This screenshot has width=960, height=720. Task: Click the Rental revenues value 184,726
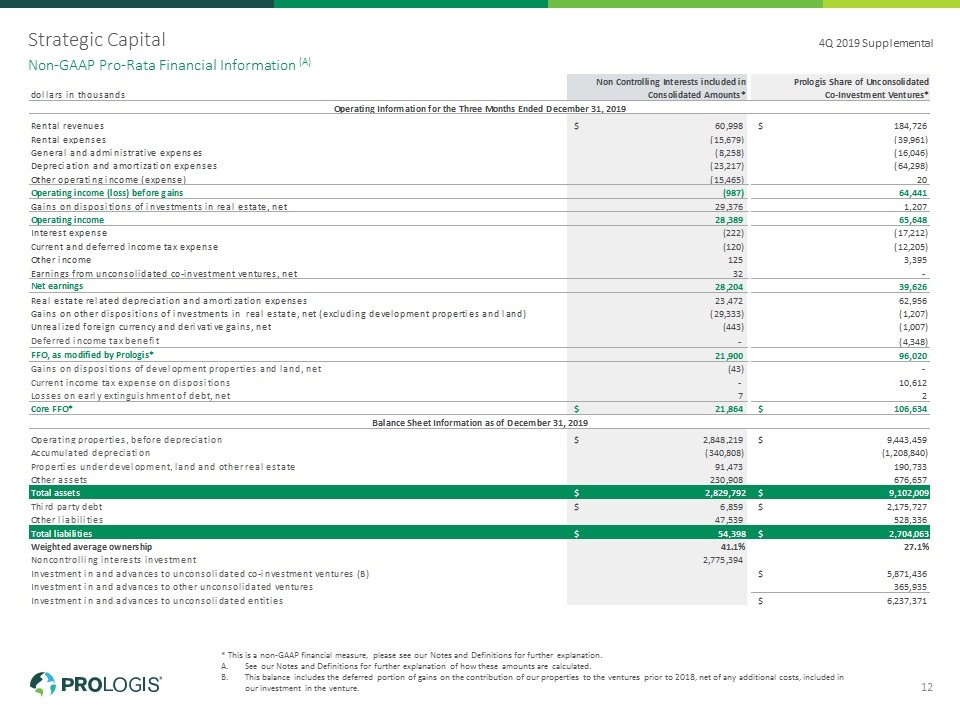coord(910,126)
